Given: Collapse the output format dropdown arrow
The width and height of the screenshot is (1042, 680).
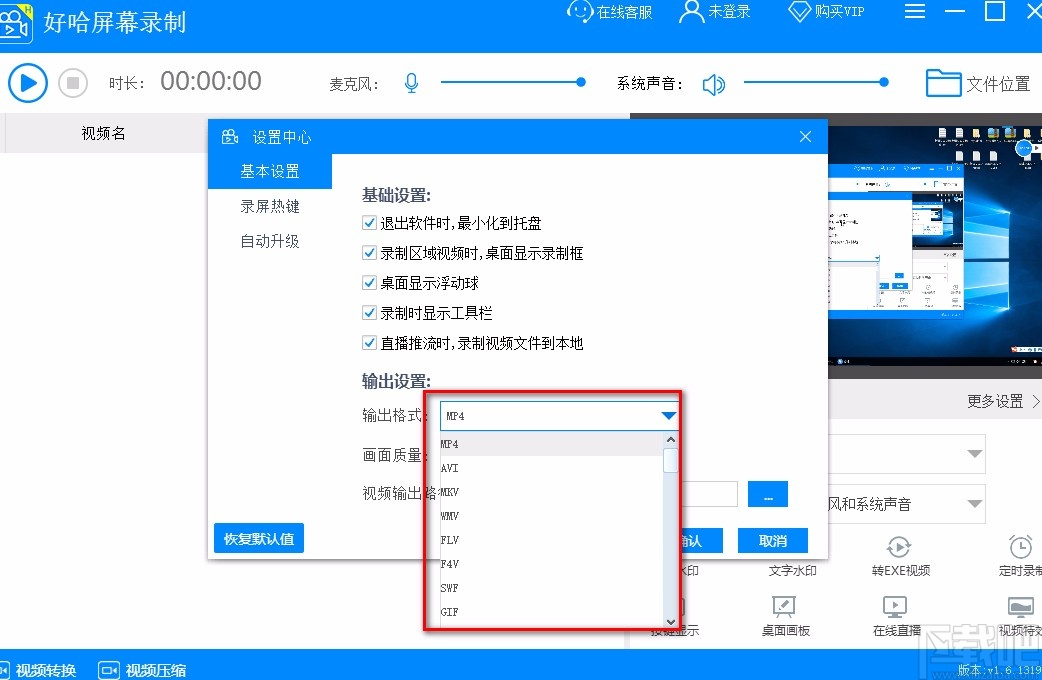Looking at the screenshot, I should tap(669, 416).
